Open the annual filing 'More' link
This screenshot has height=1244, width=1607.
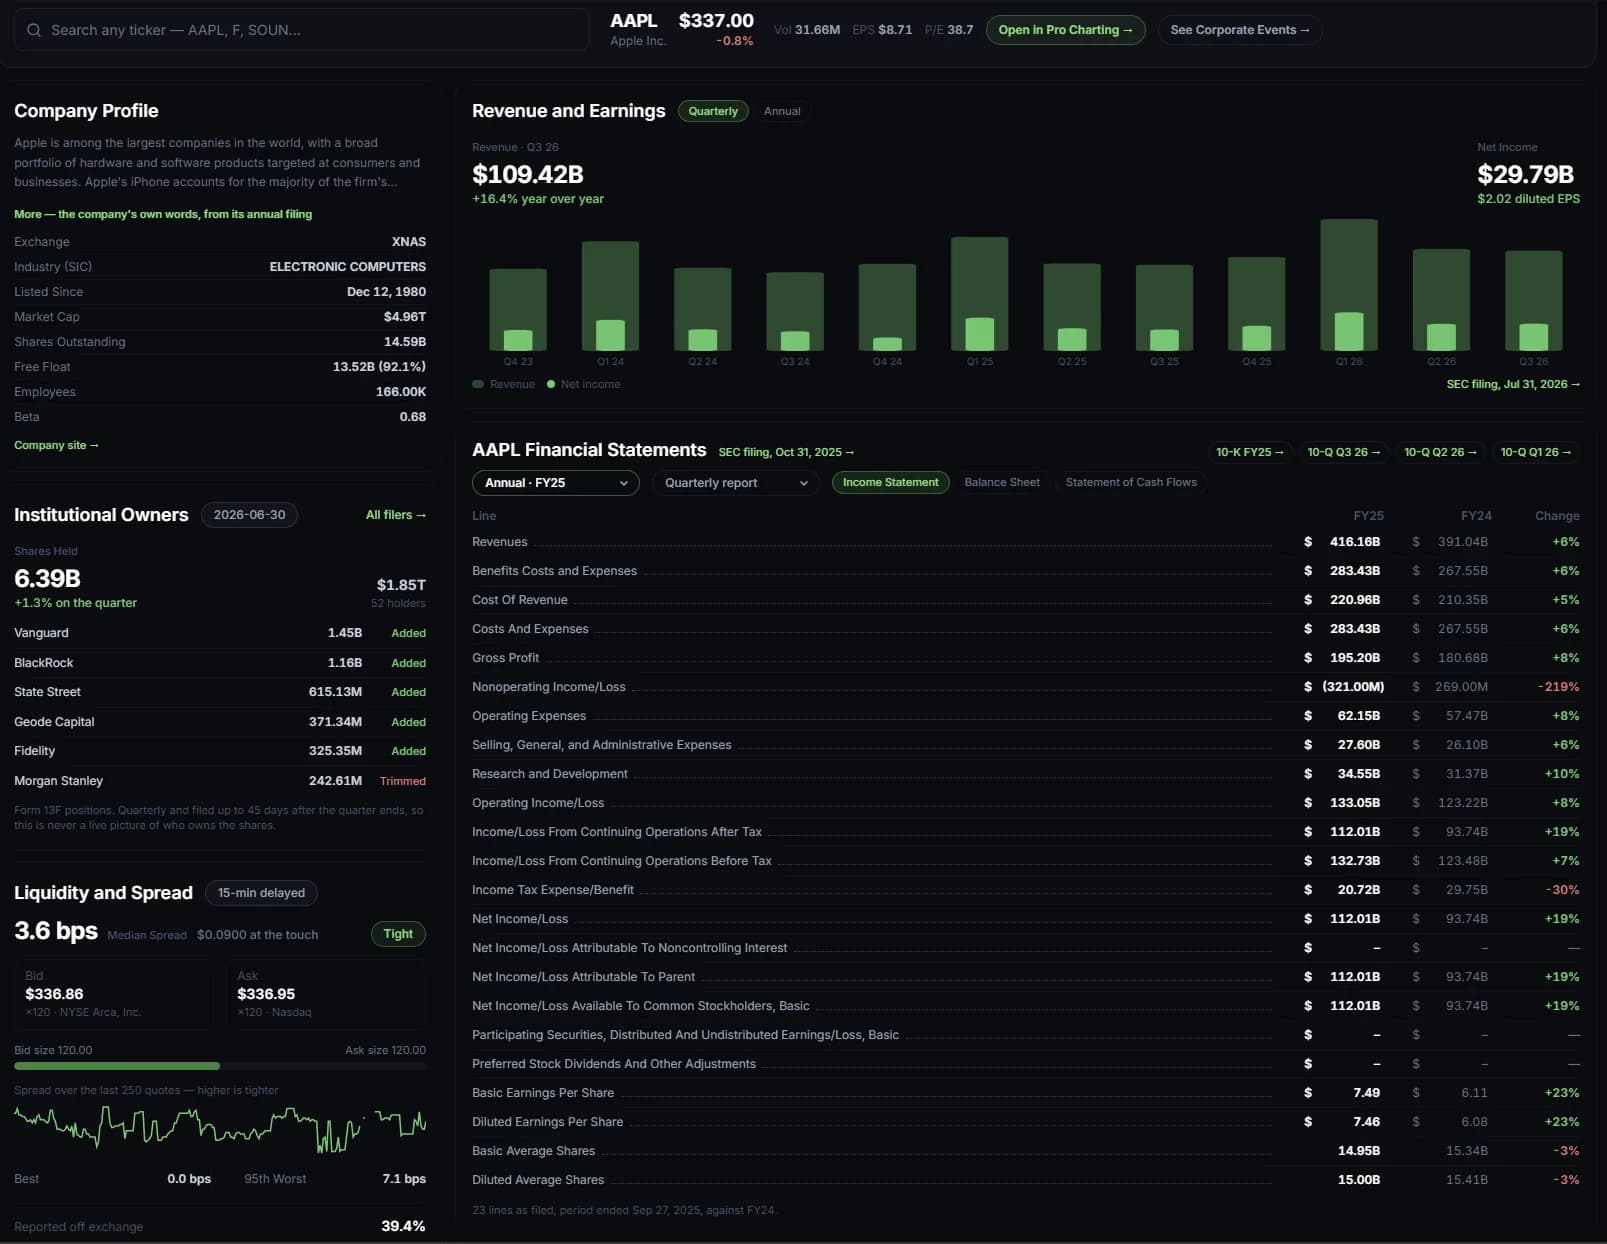(163, 214)
